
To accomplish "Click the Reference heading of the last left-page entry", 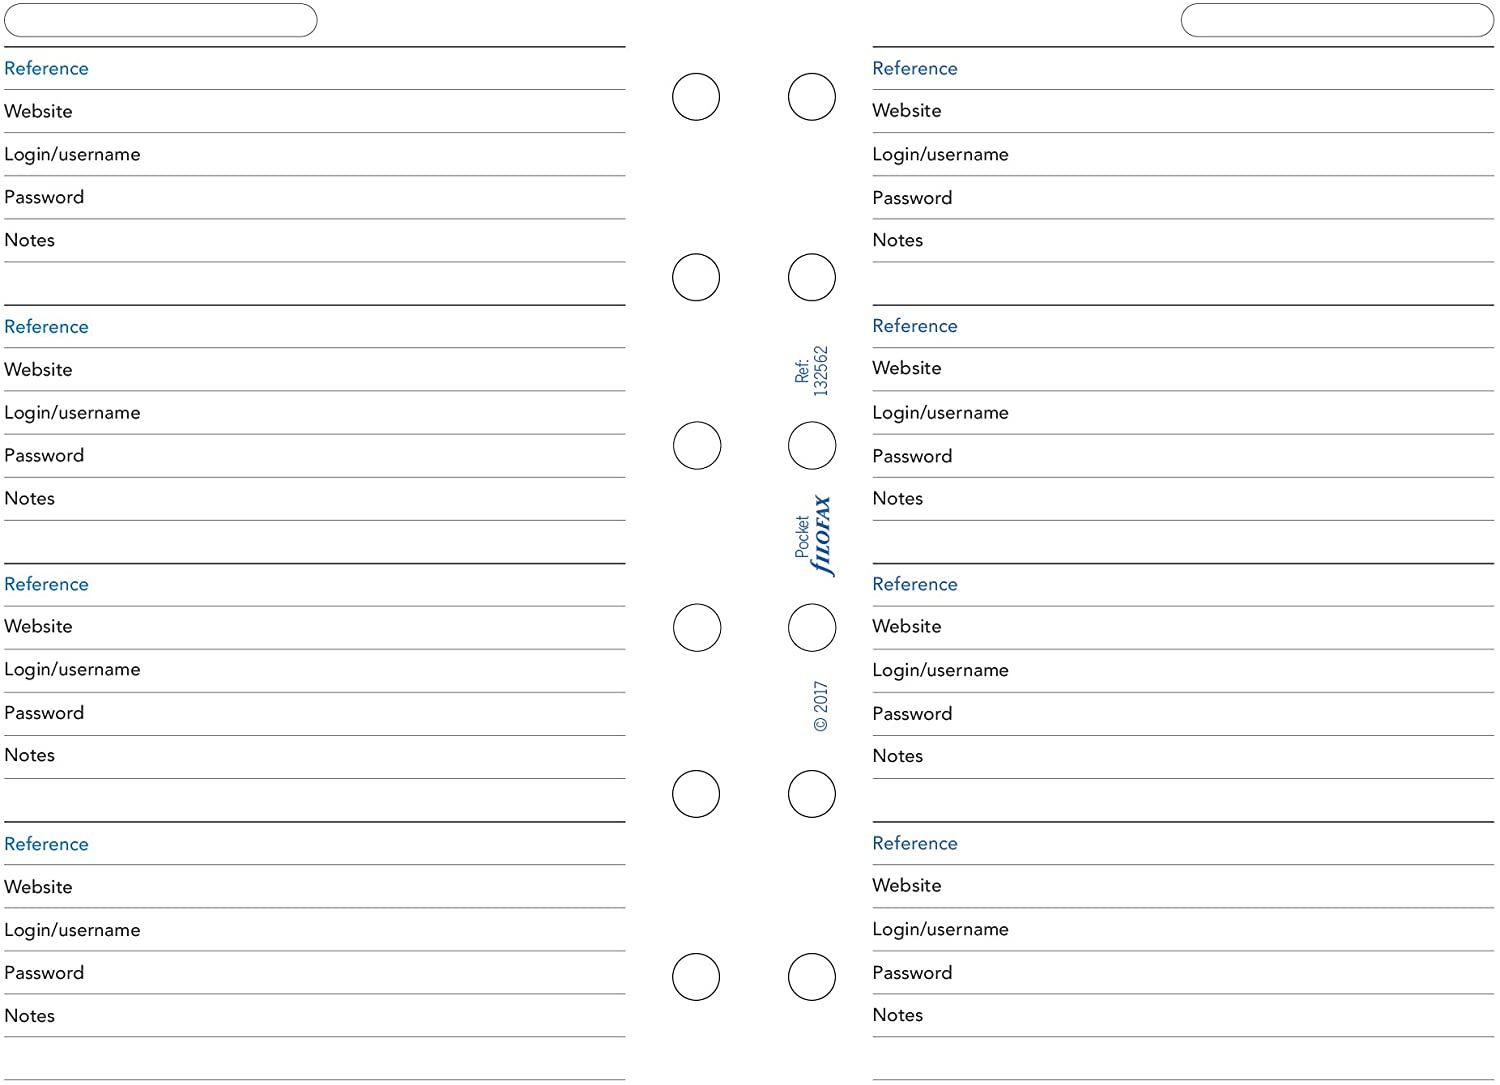I will pos(46,844).
